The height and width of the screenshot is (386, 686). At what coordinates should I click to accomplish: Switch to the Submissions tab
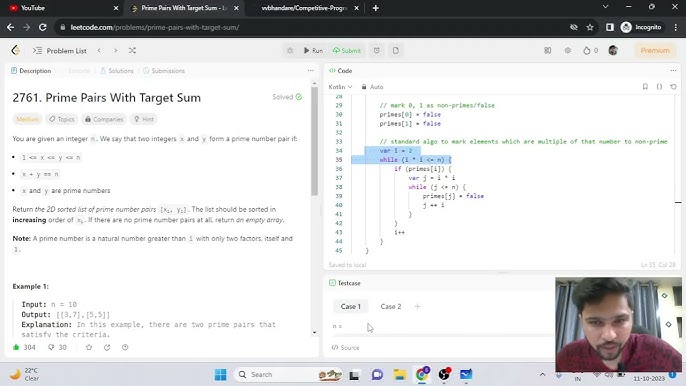pos(164,70)
